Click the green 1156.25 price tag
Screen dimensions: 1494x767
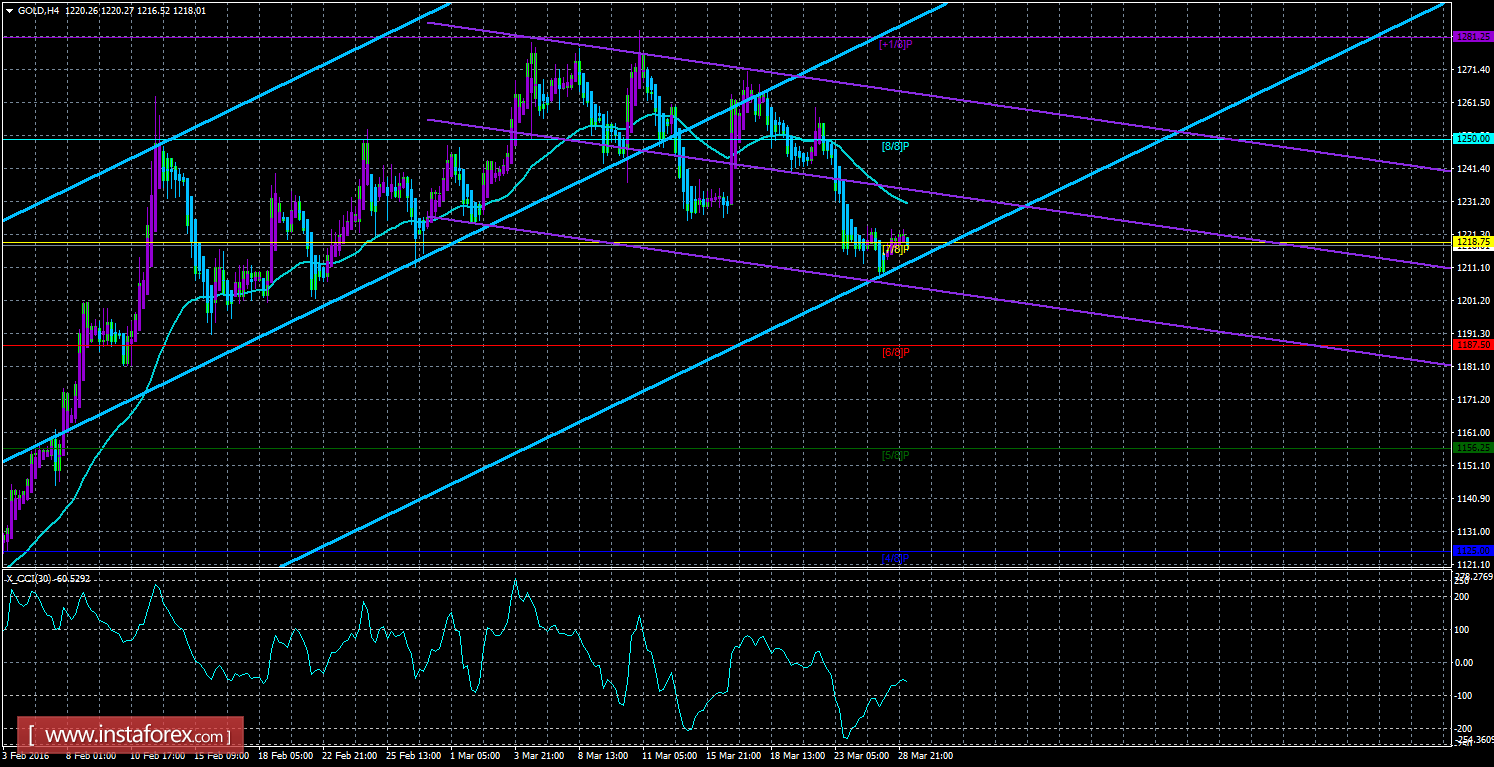[1473, 448]
